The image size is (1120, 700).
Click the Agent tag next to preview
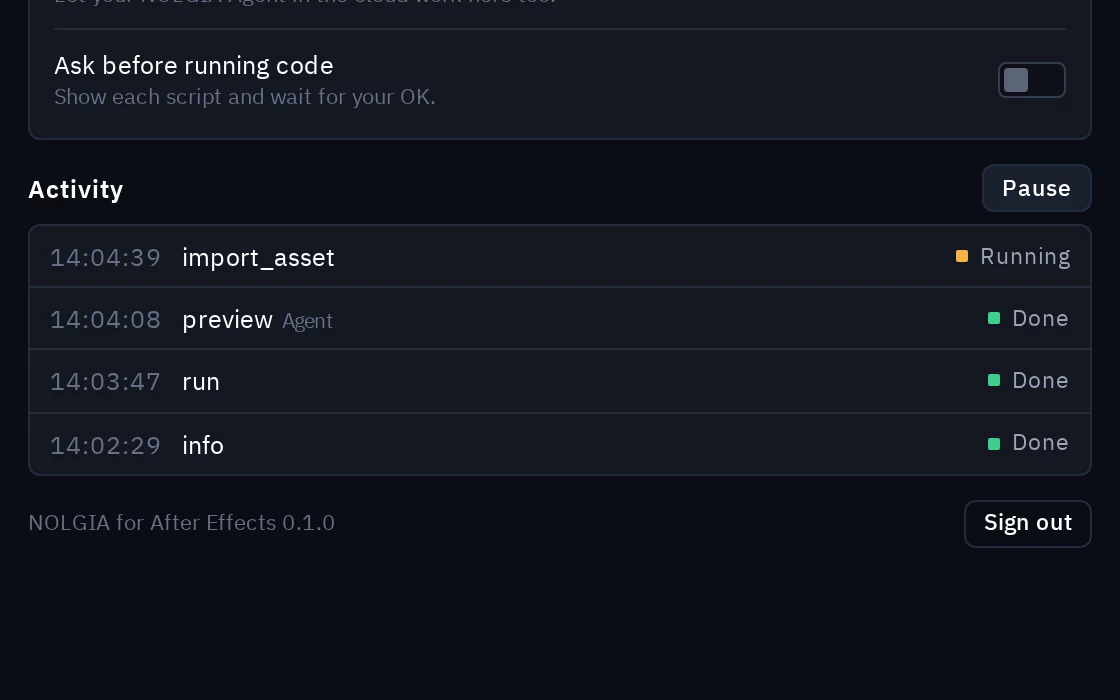click(x=307, y=321)
